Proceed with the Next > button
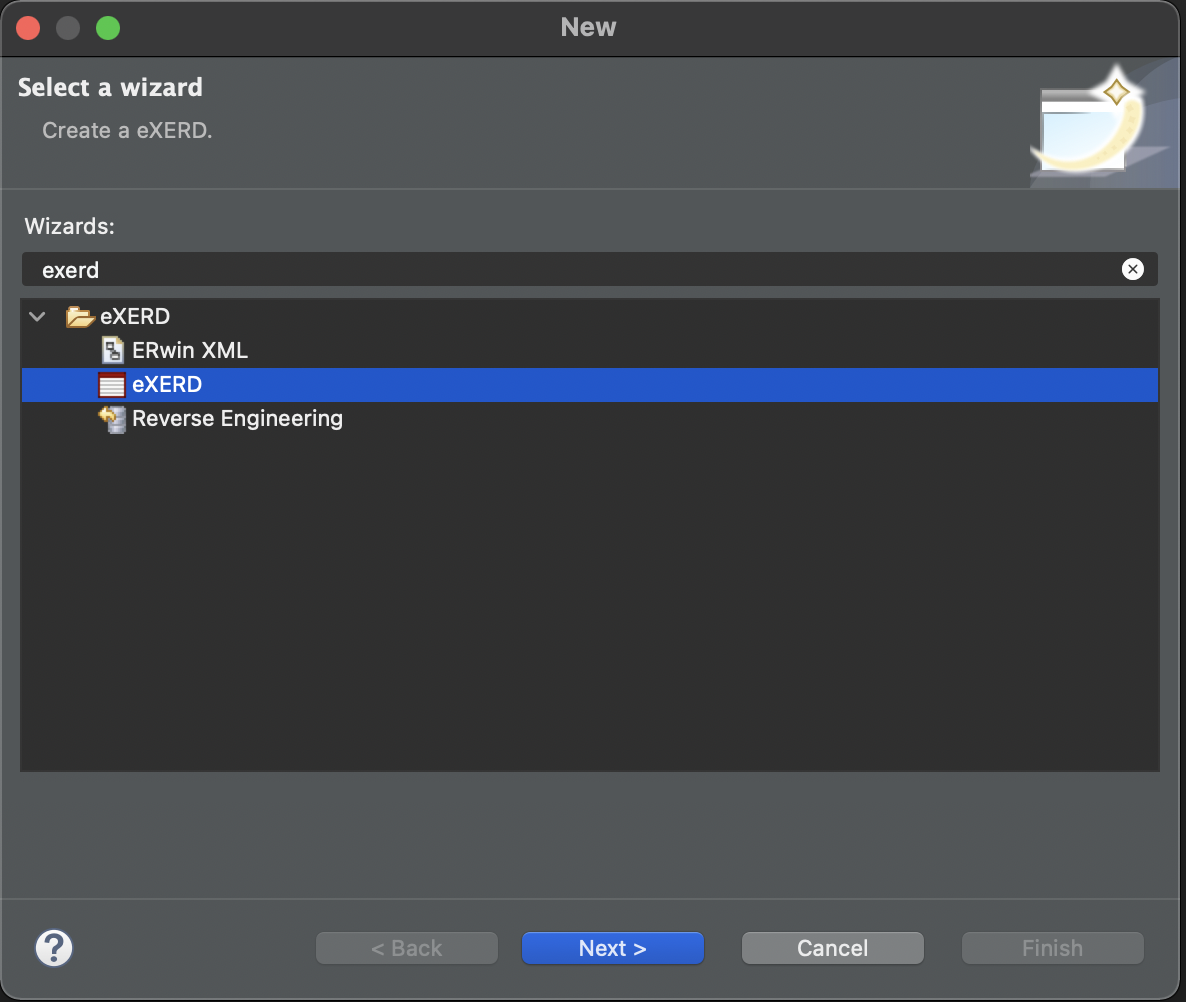The image size is (1186, 1002). pyautogui.click(x=613, y=948)
